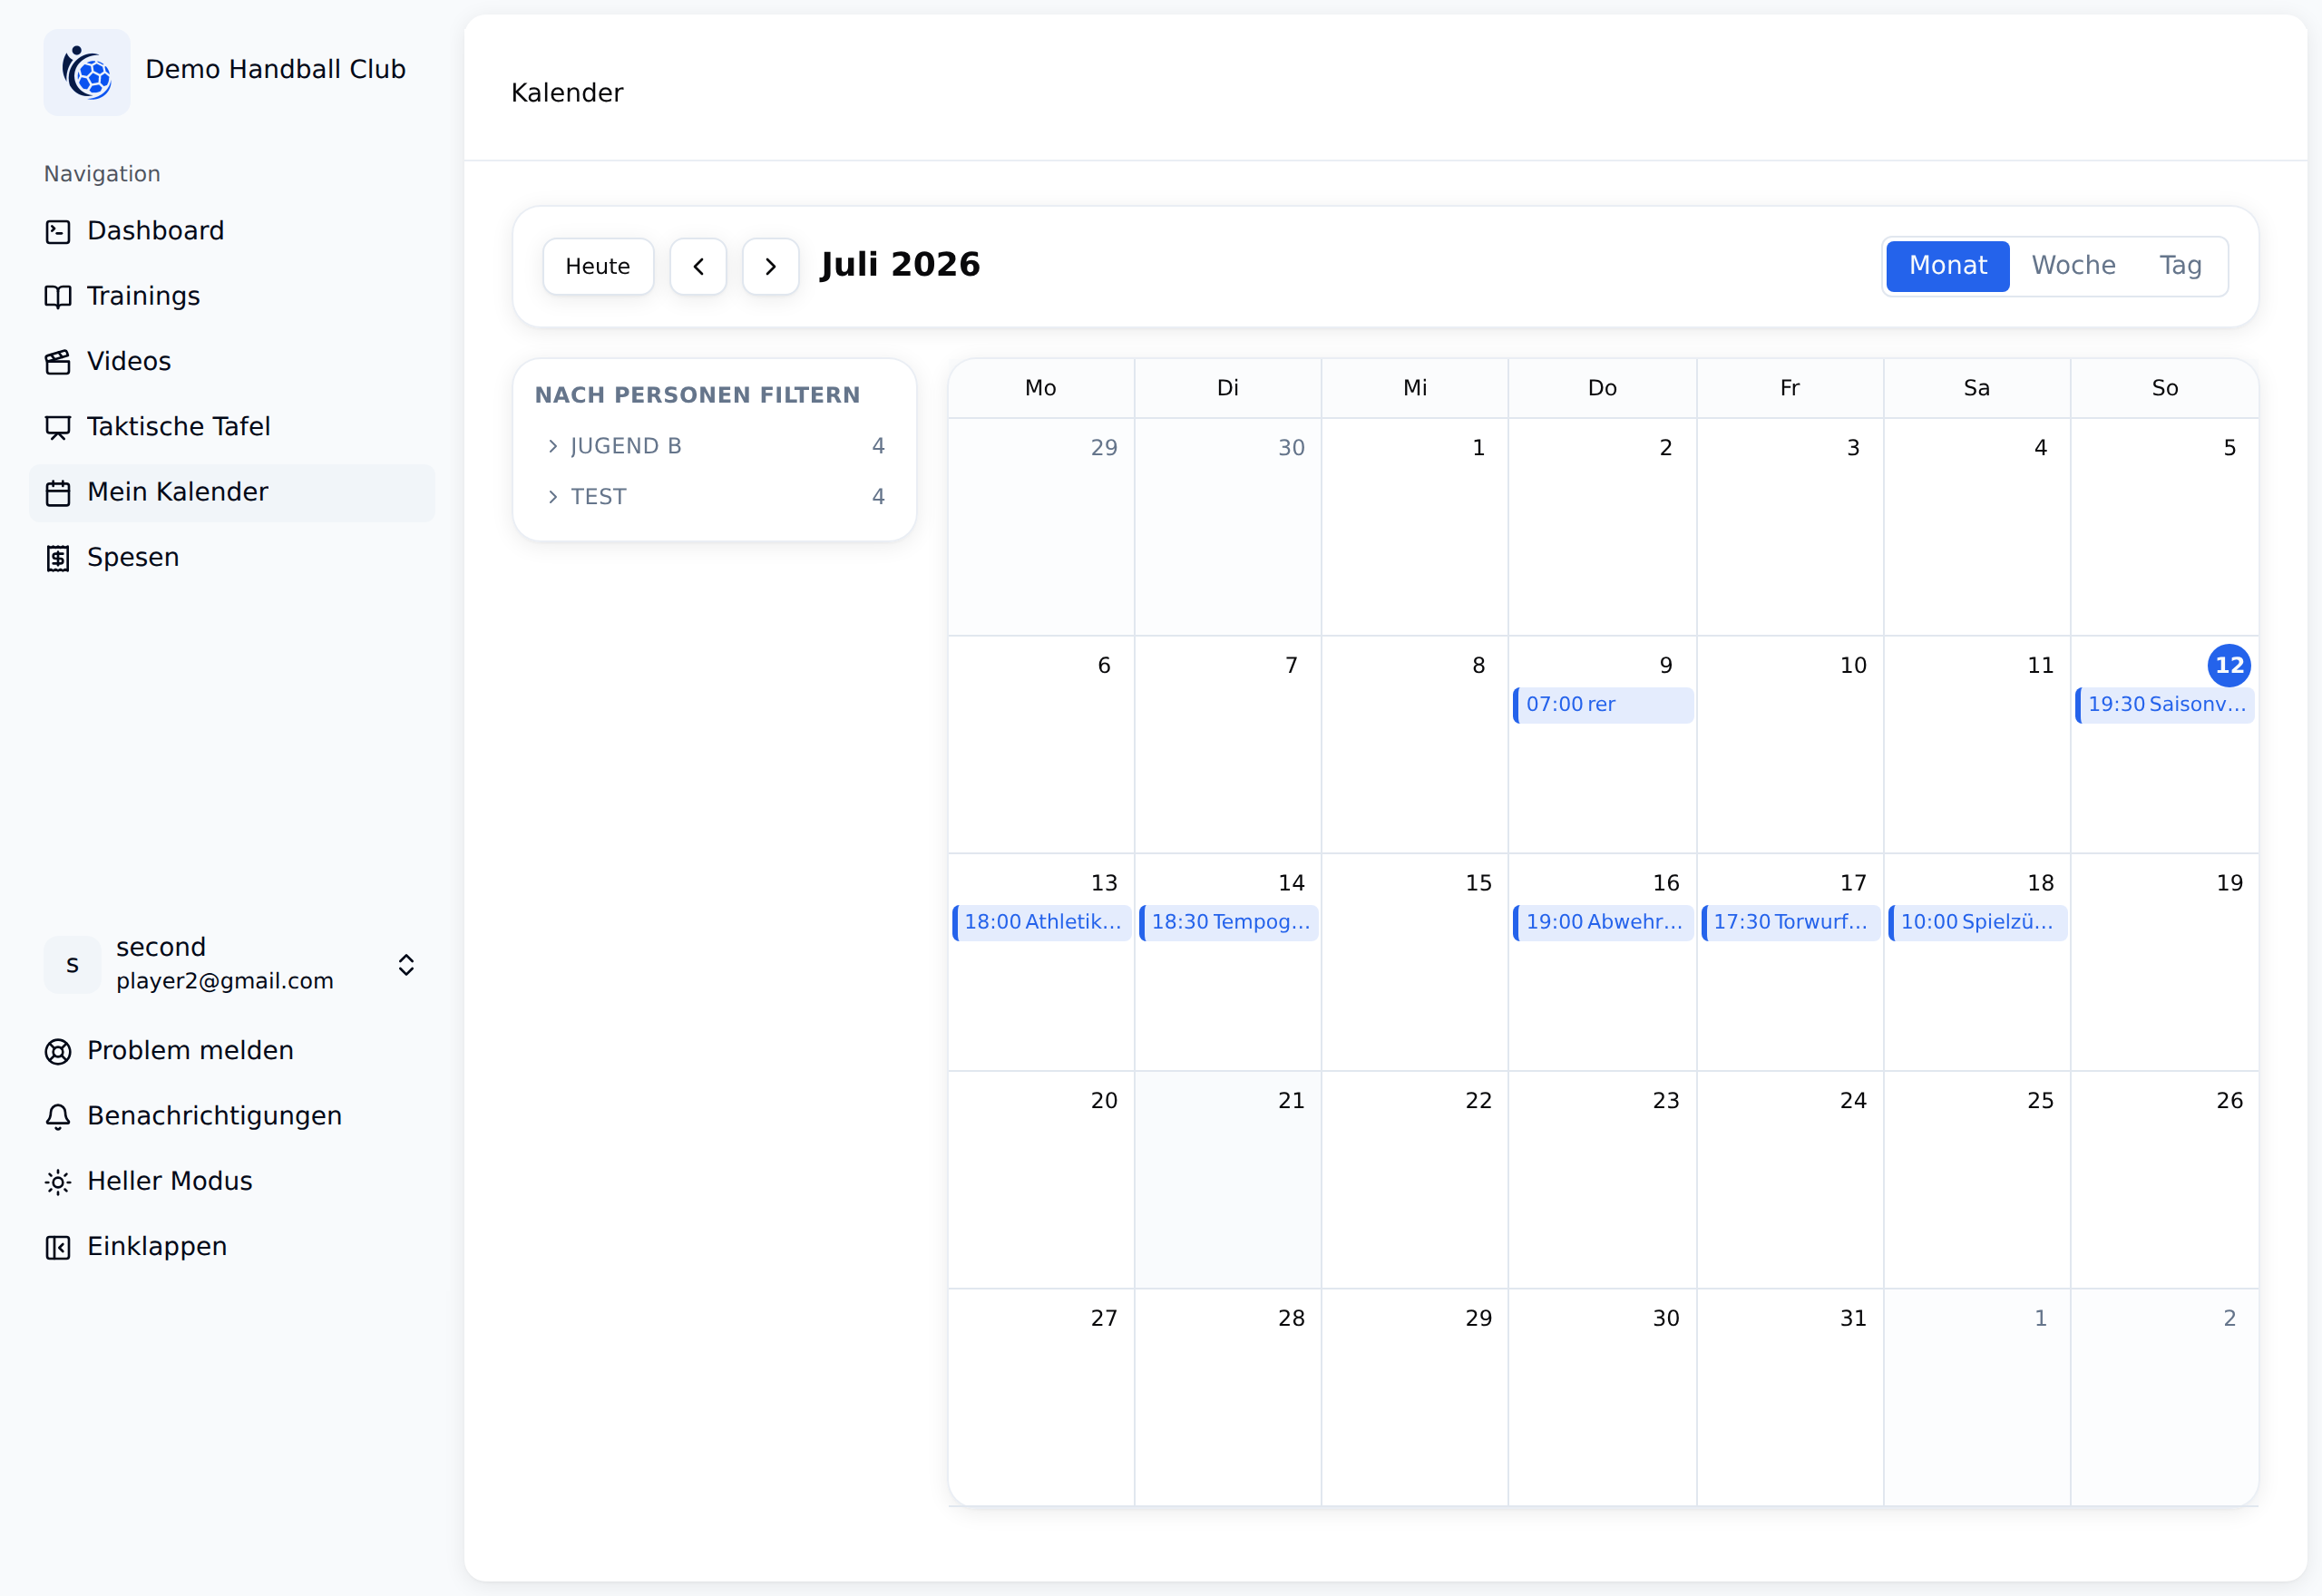Viewport: 2322px width, 1596px height.
Task: Open the 18:30 Tempog… event
Action: [1229, 922]
